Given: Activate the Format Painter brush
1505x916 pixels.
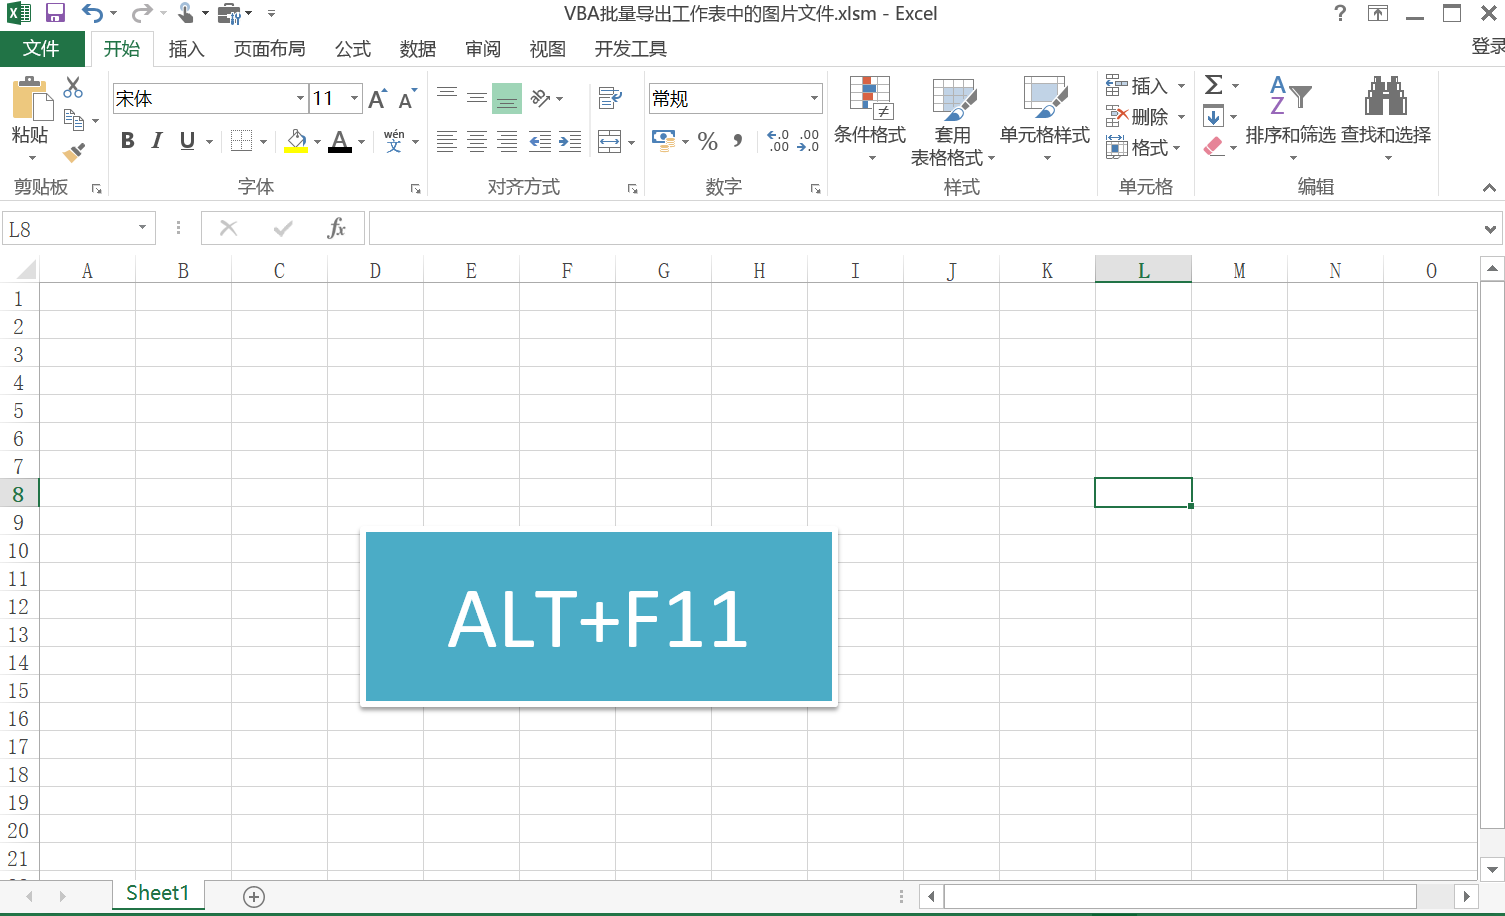Looking at the screenshot, I should pyautogui.click(x=73, y=153).
